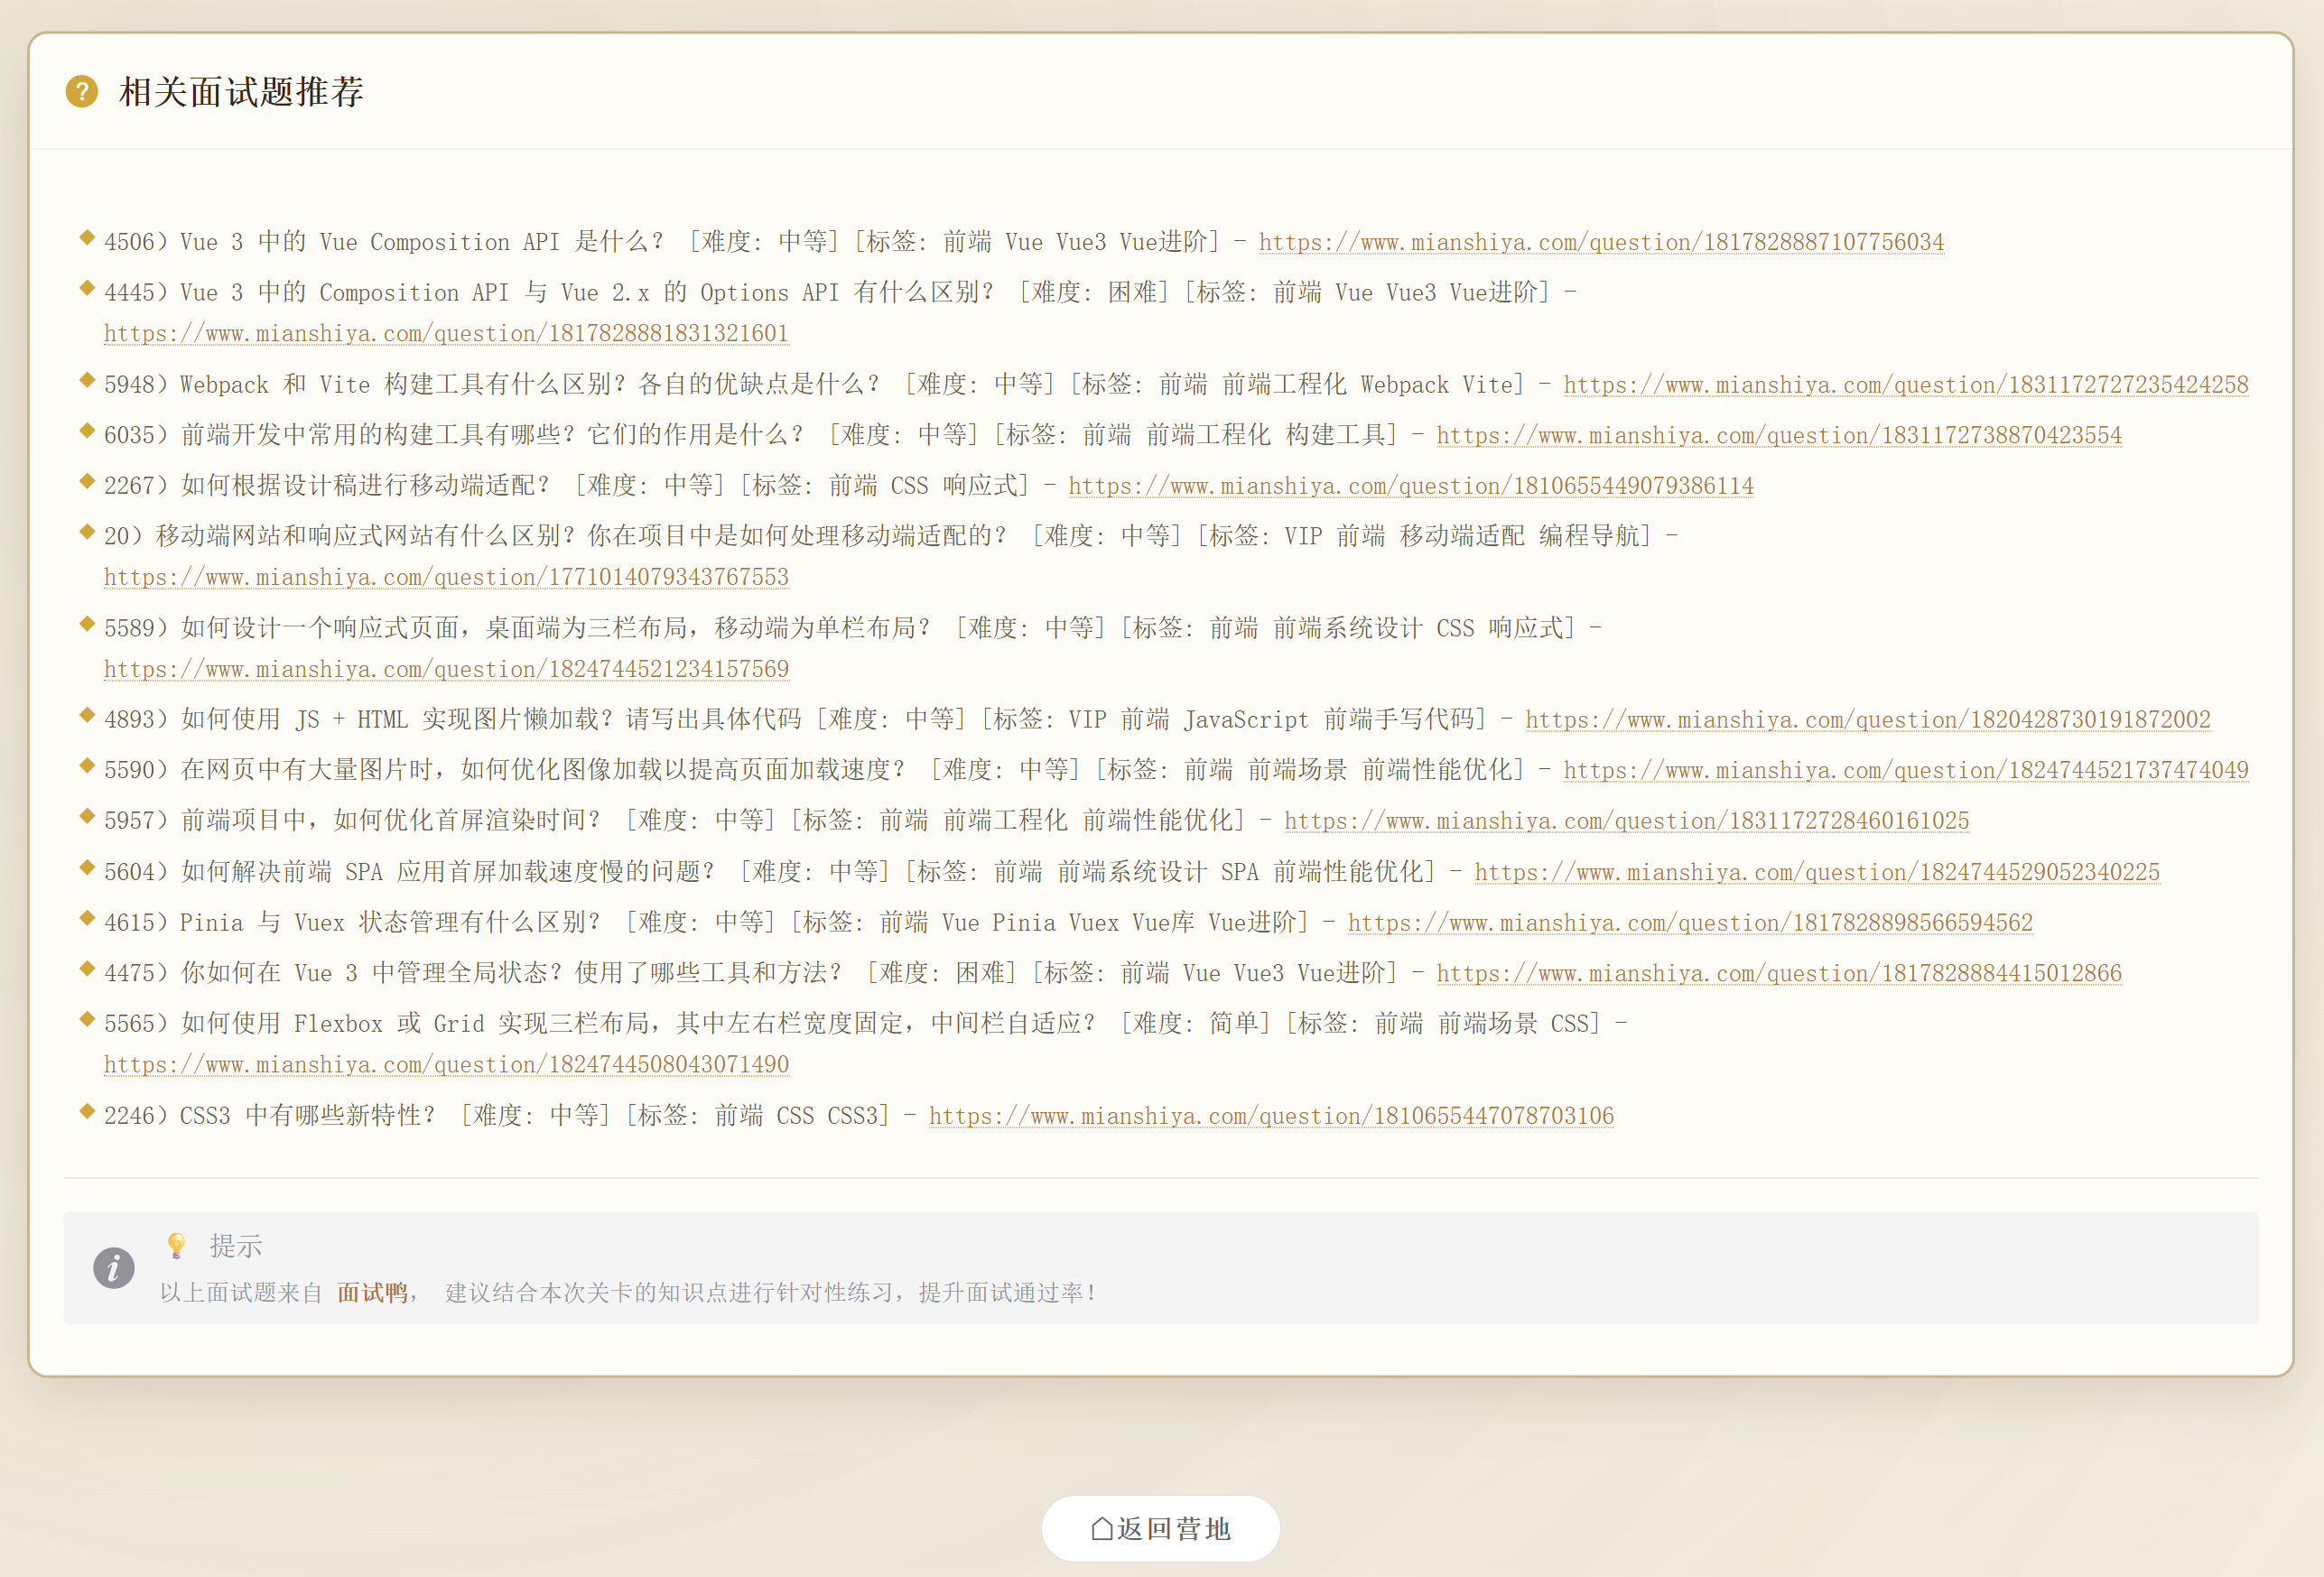2324x1577 pixels.
Task: Open the Webpack and Vite question link
Action: pyautogui.click(x=1905, y=386)
